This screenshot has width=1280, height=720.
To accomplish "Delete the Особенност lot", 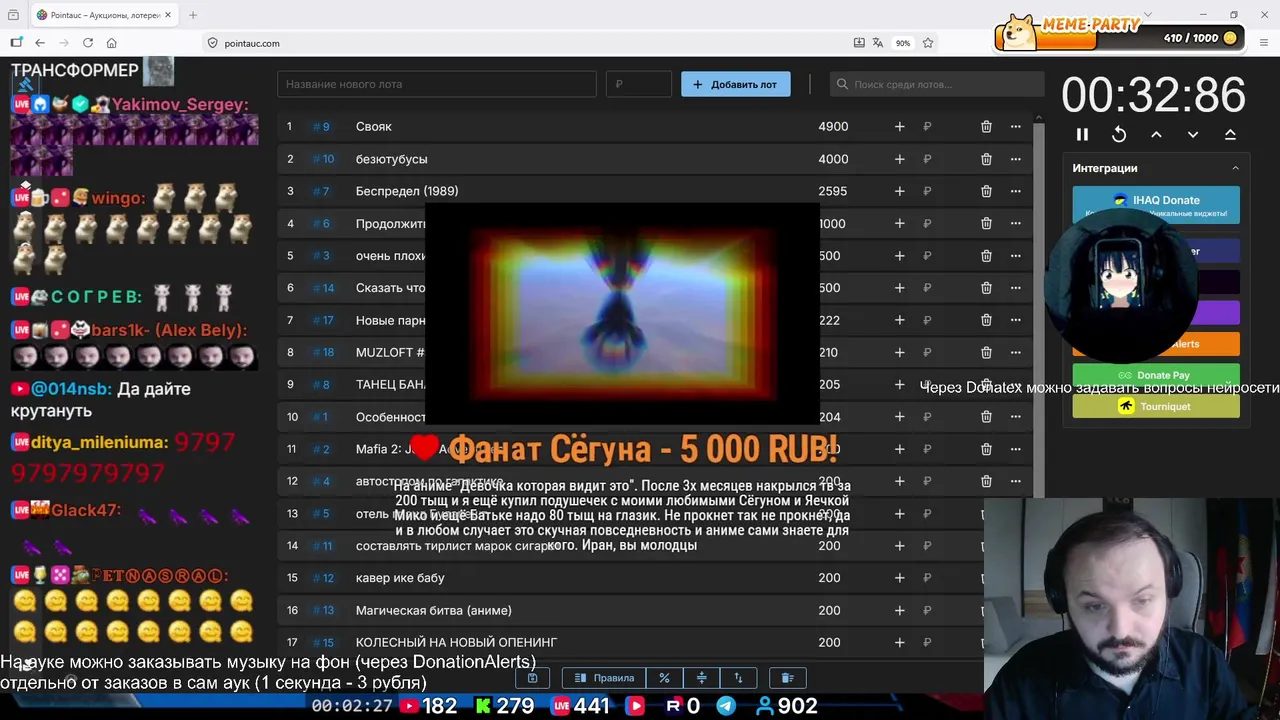I will [986, 417].
